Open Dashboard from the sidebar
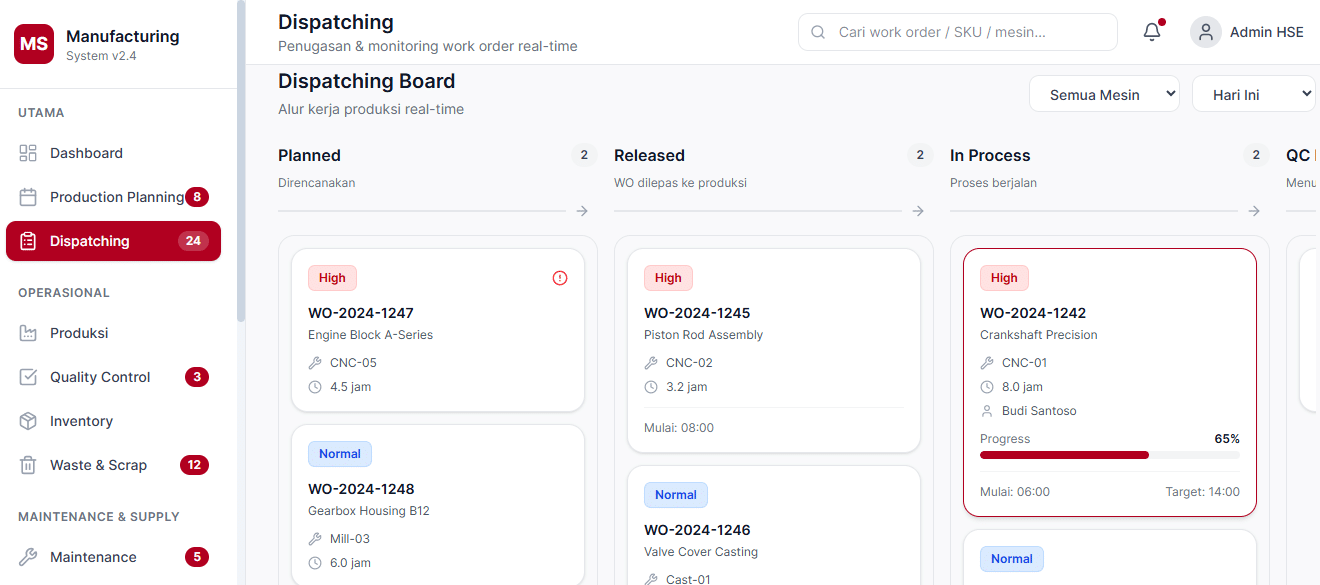The image size is (1320, 585). (86, 153)
